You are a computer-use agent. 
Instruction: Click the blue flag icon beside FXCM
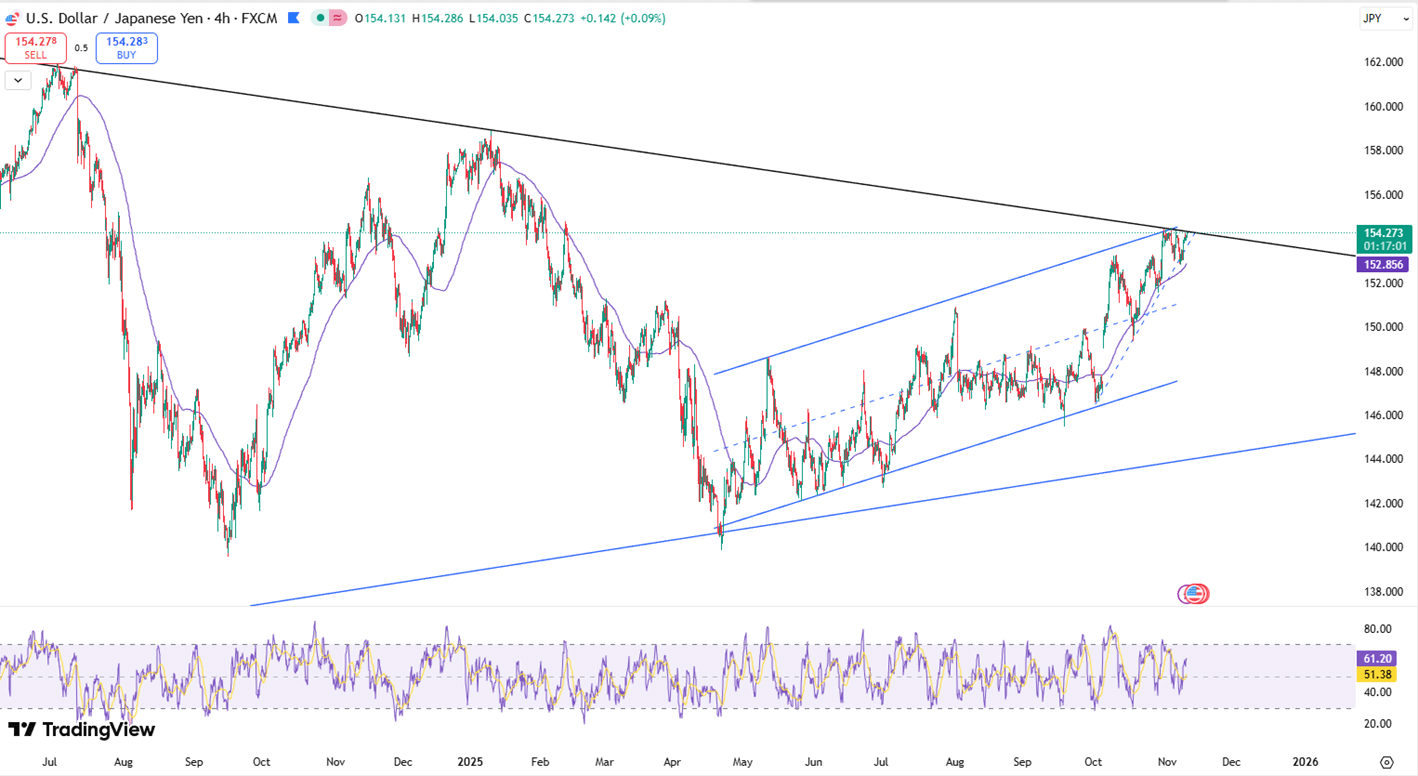pos(293,18)
